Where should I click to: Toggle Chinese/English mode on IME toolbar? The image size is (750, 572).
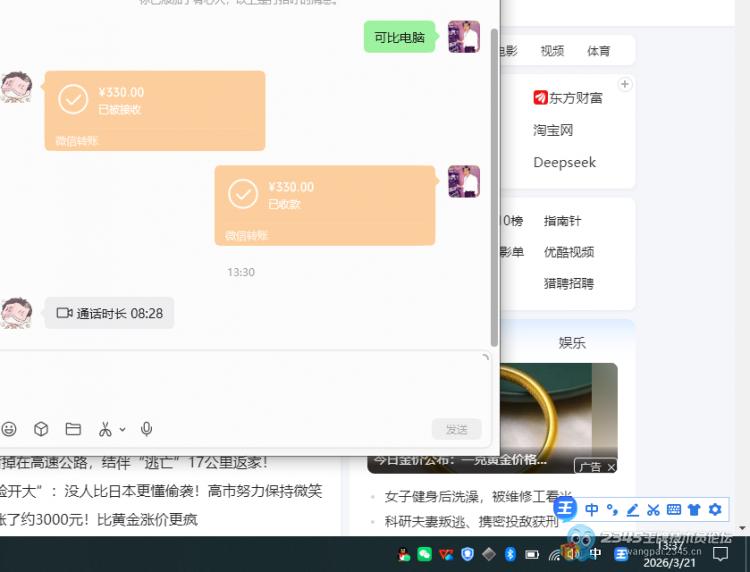[592, 509]
